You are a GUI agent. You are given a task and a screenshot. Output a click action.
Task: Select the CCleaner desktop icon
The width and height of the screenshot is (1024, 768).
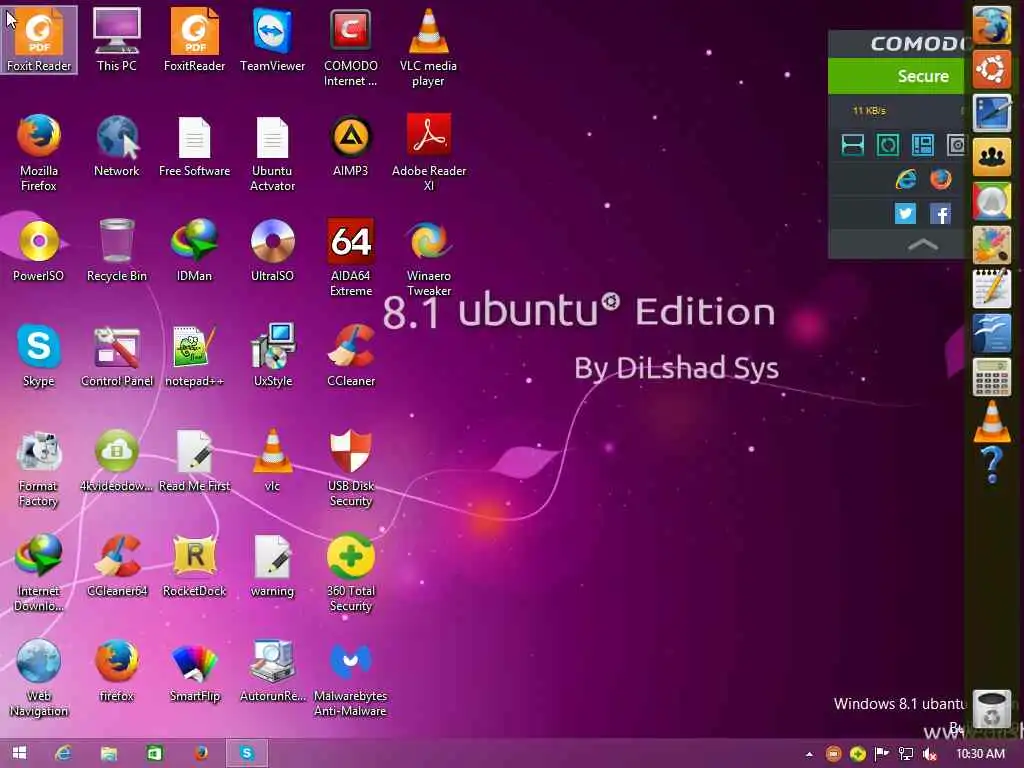point(351,355)
